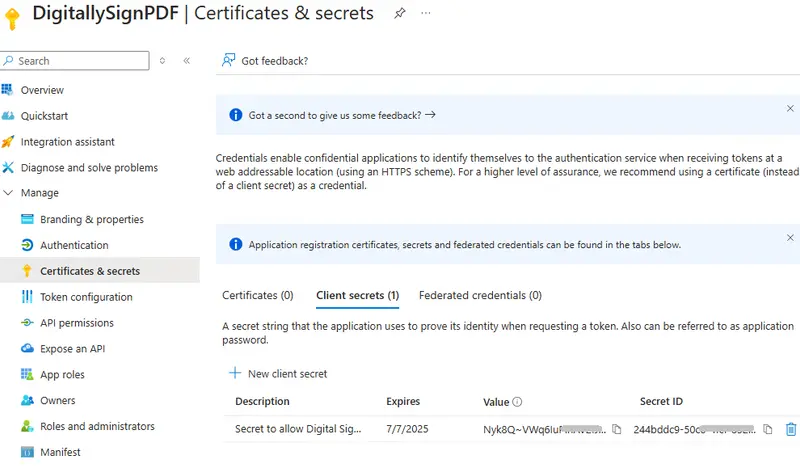800x468 pixels.
Task: Switch to Federated credentials (0) tab
Action: coord(480,295)
